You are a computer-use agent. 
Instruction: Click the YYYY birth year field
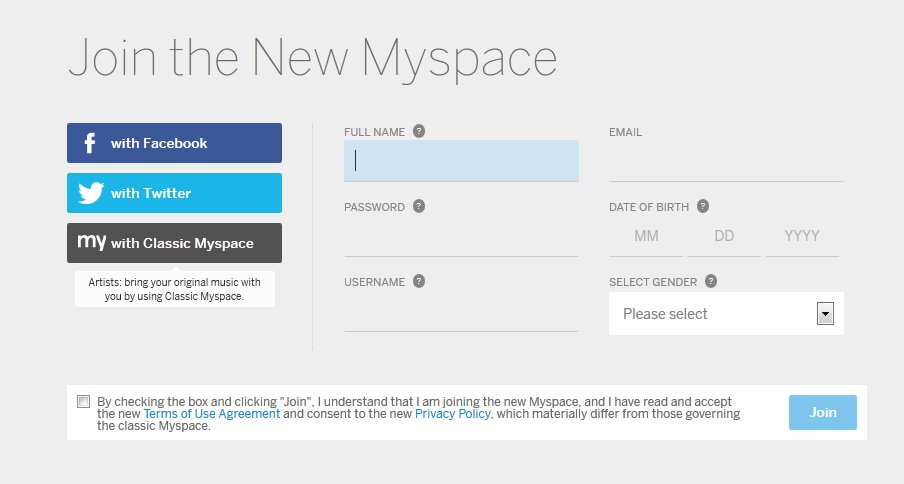click(x=802, y=236)
